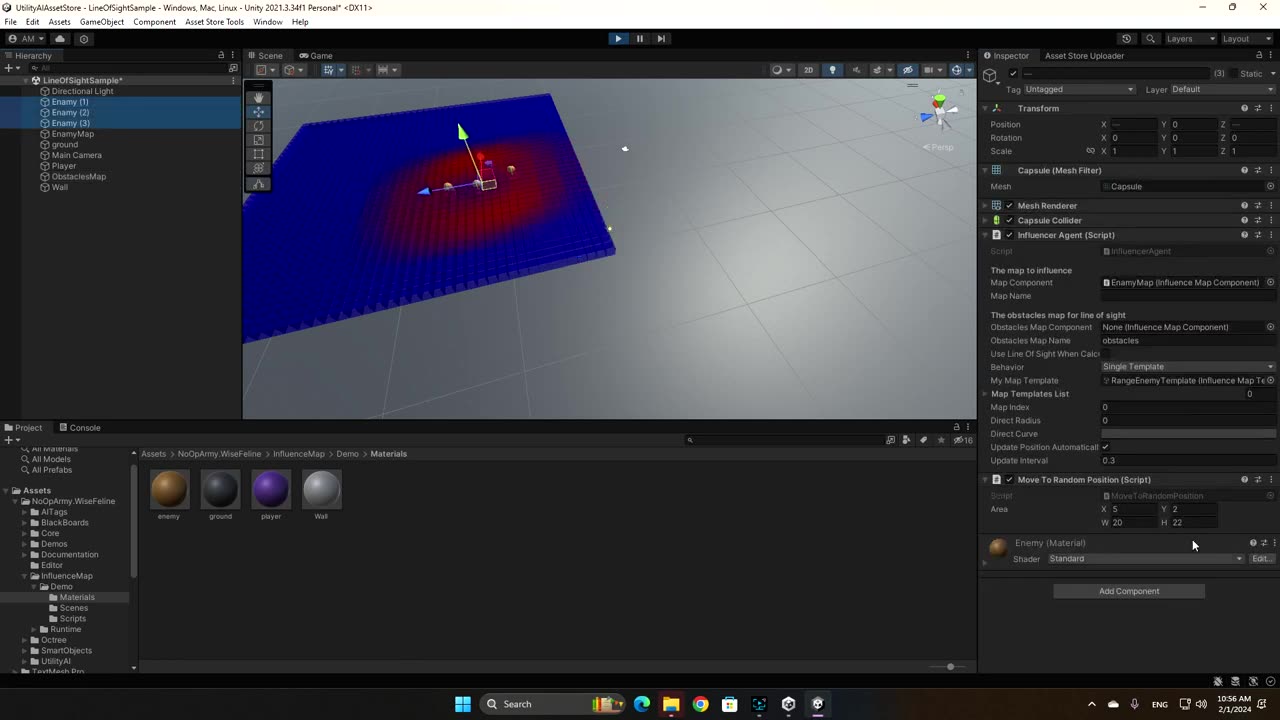Screen dimensions: 1280x720
Task: Lock the Inspector panel
Action: 1258,56
